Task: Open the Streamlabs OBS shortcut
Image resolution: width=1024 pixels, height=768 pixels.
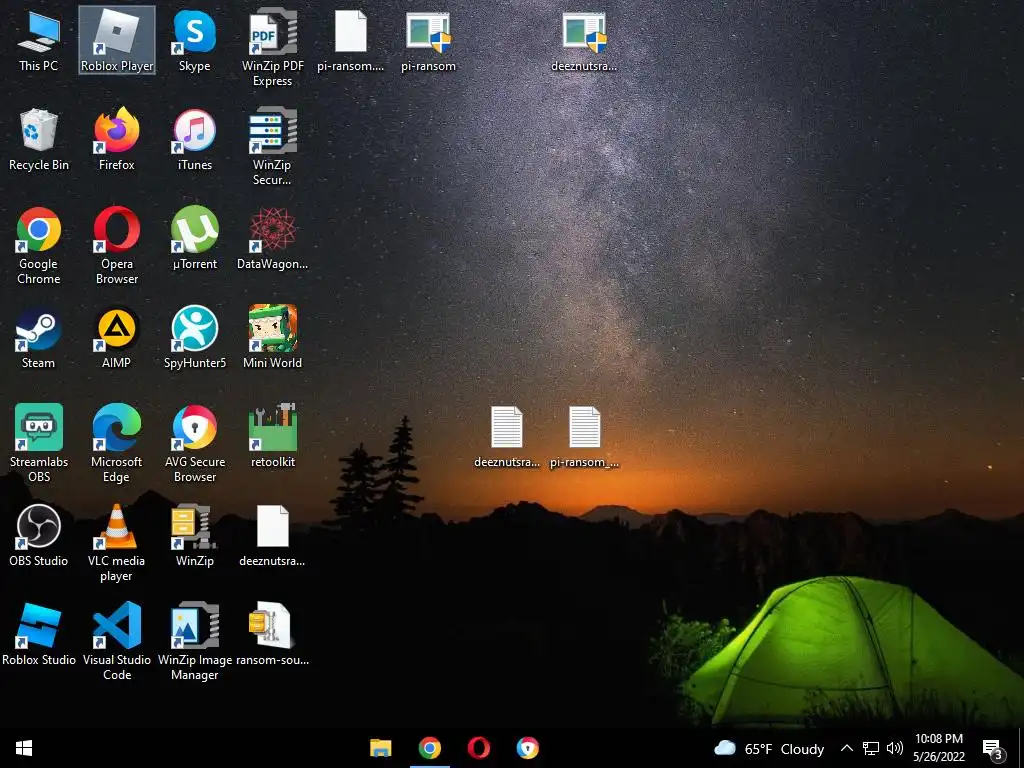Action: coord(39,444)
